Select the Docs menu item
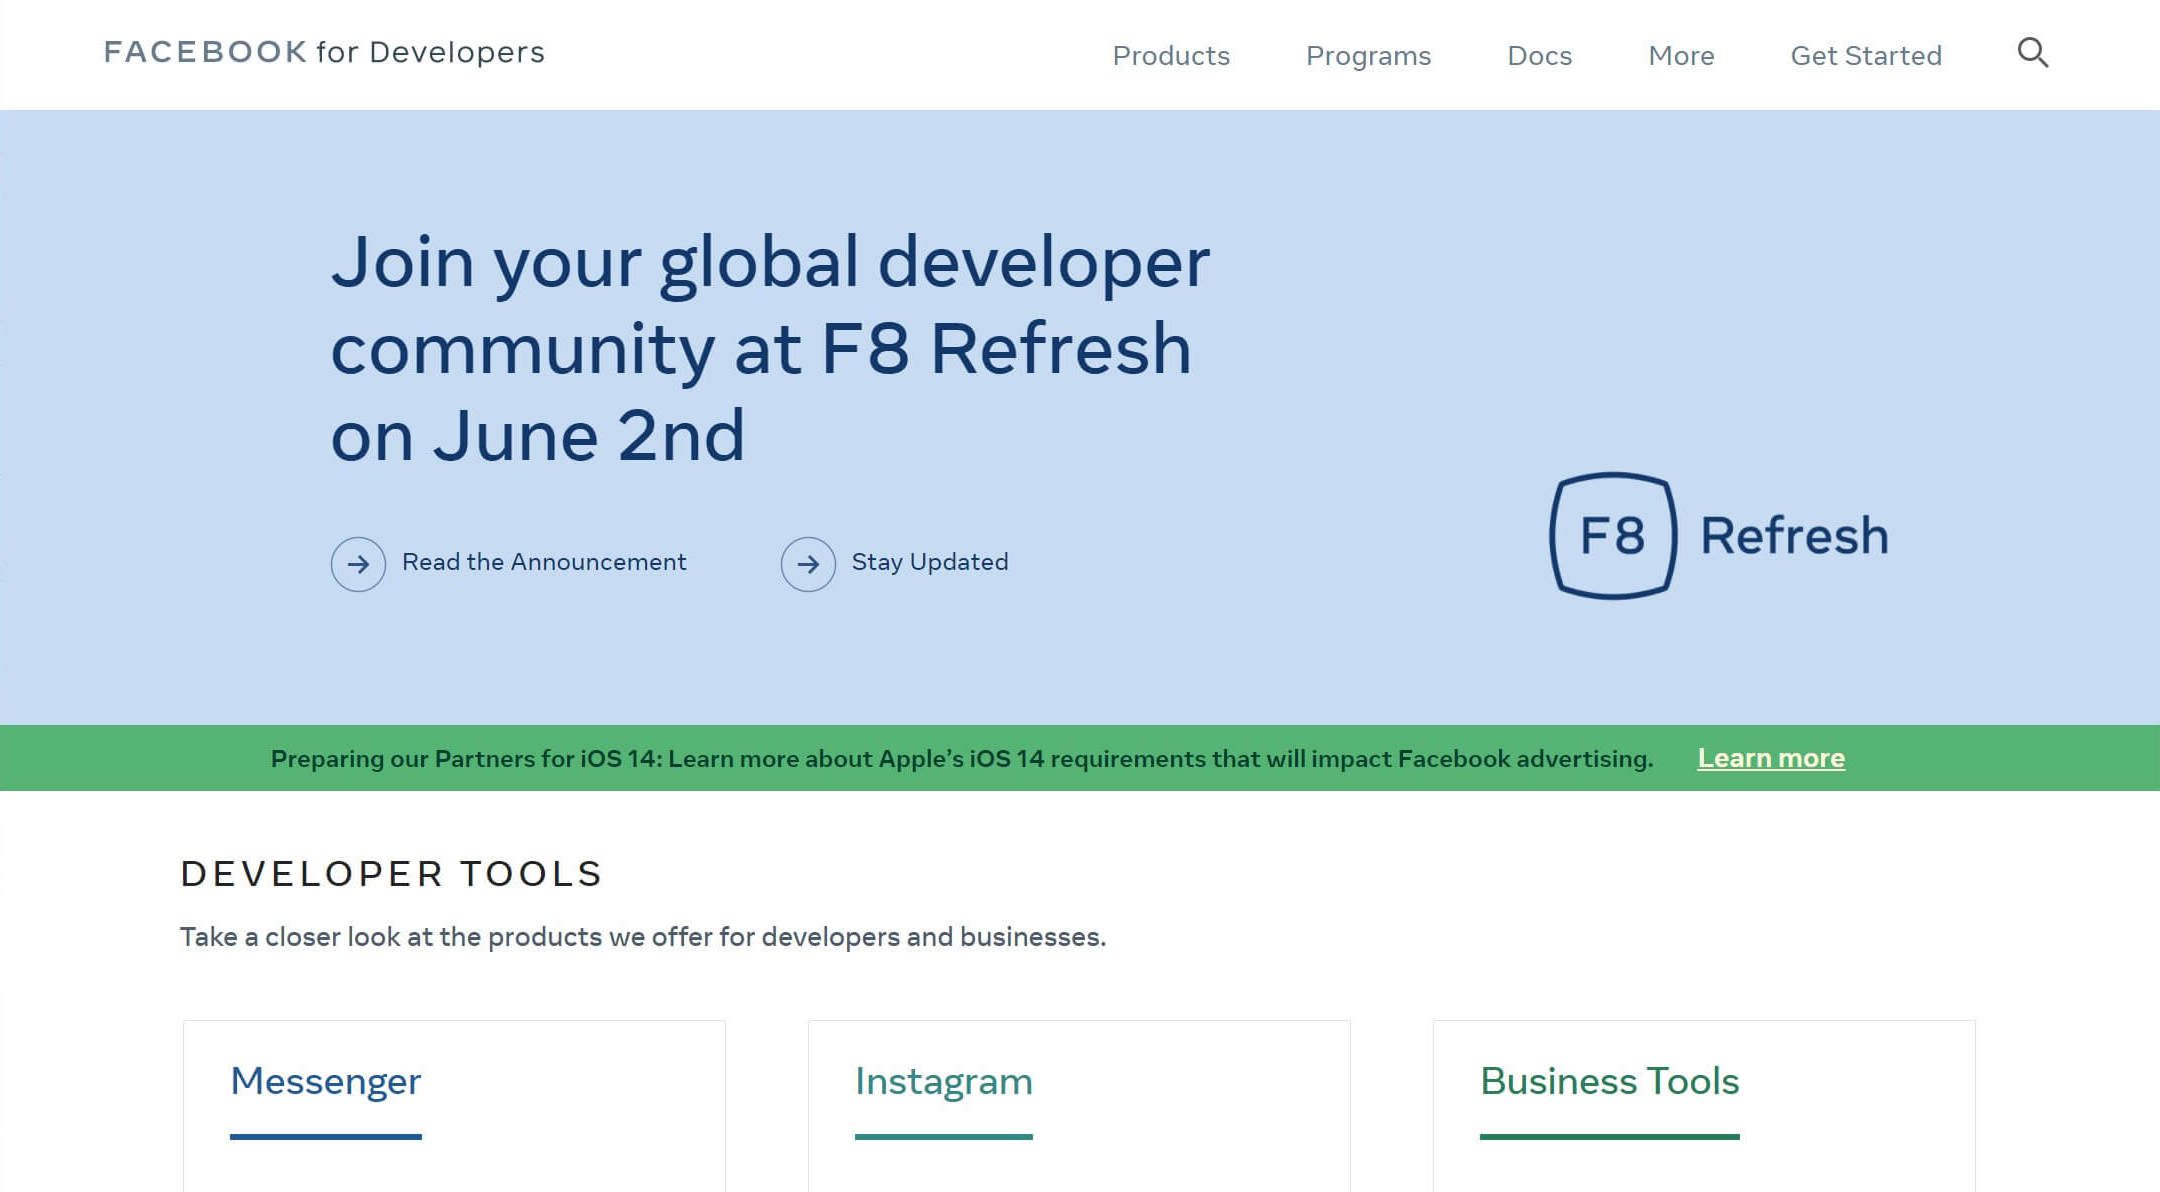Image resolution: width=2160 pixels, height=1192 pixels. click(x=1539, y=54)
